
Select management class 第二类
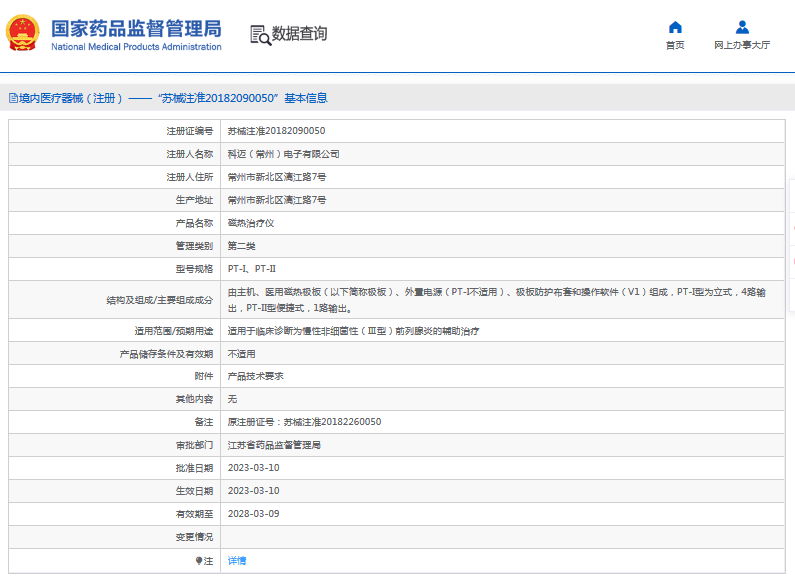coord(241,246)
